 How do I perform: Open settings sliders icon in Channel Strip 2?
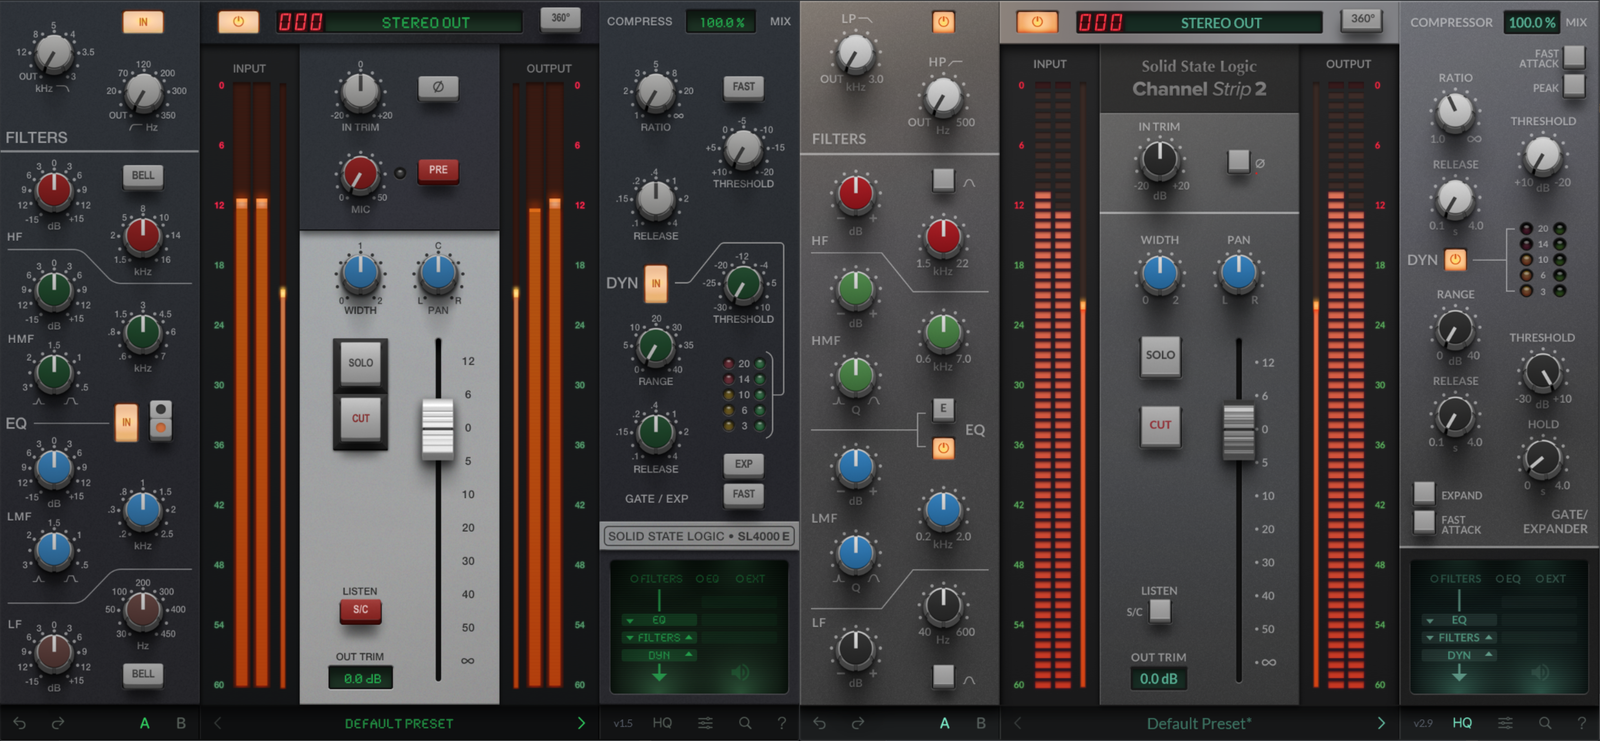tap(1505, 723)
